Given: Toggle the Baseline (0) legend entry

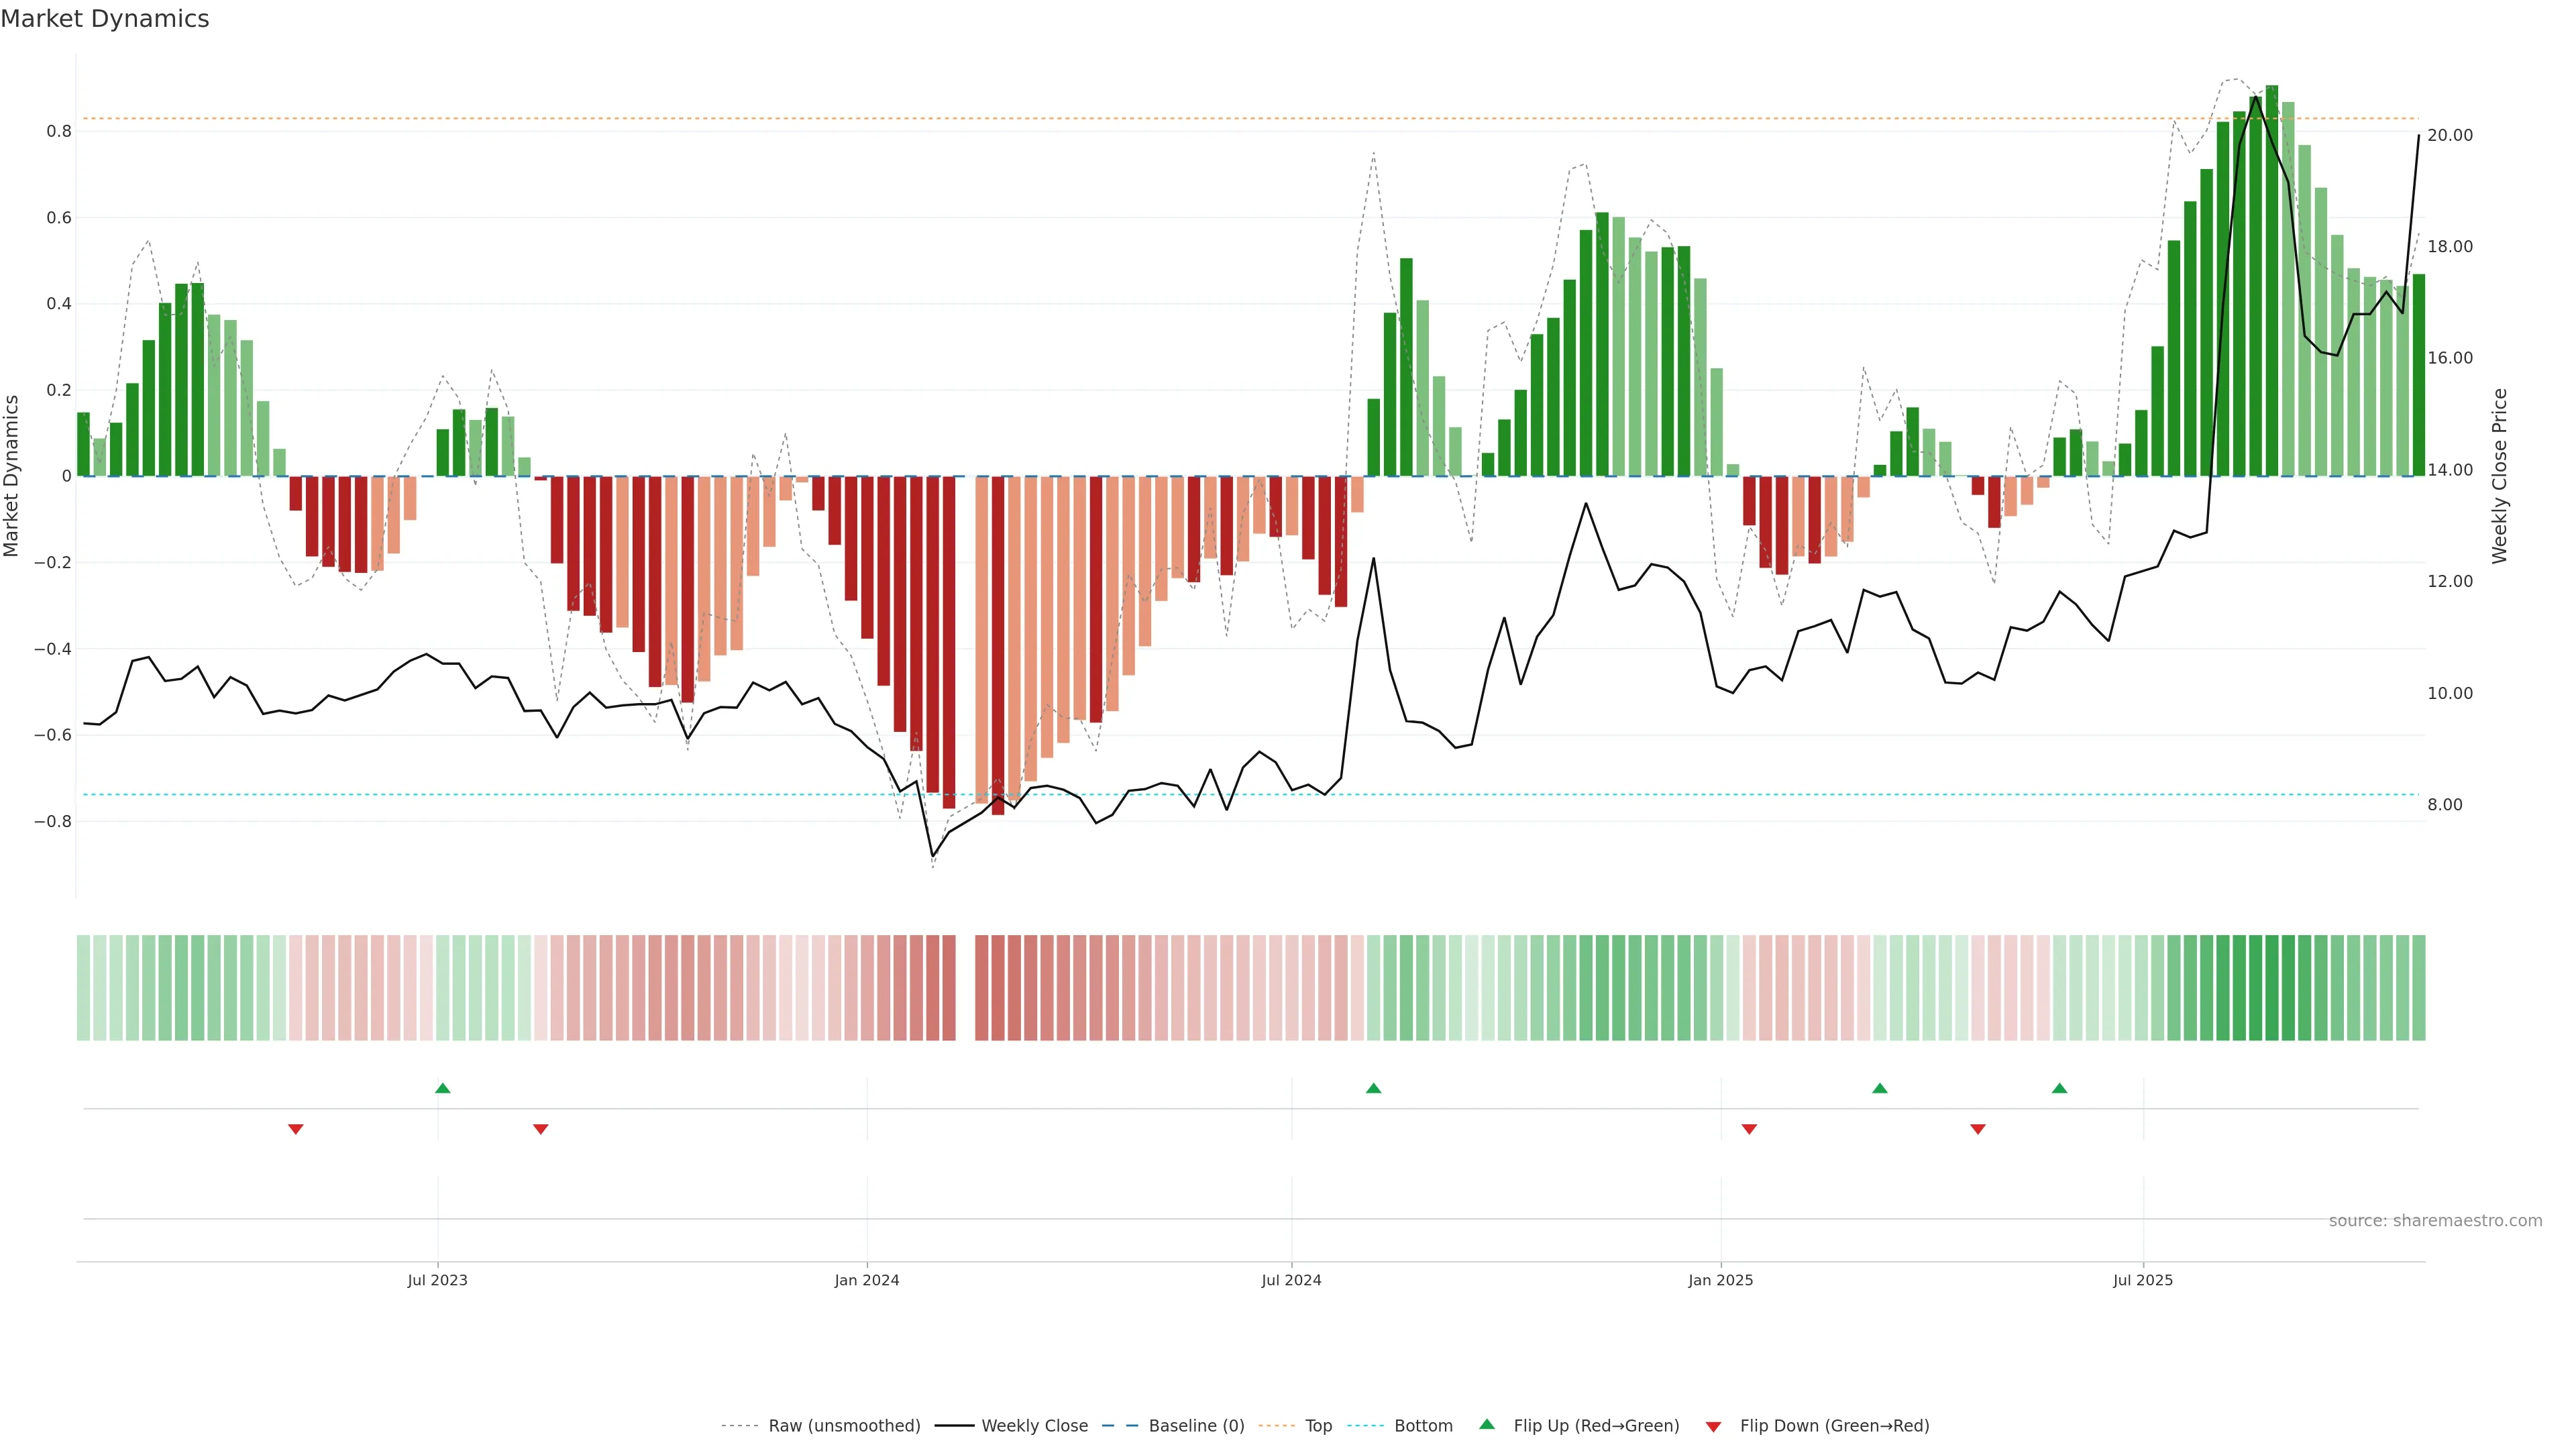Looking at the screenshot, I should (x=1196, y=1426).
